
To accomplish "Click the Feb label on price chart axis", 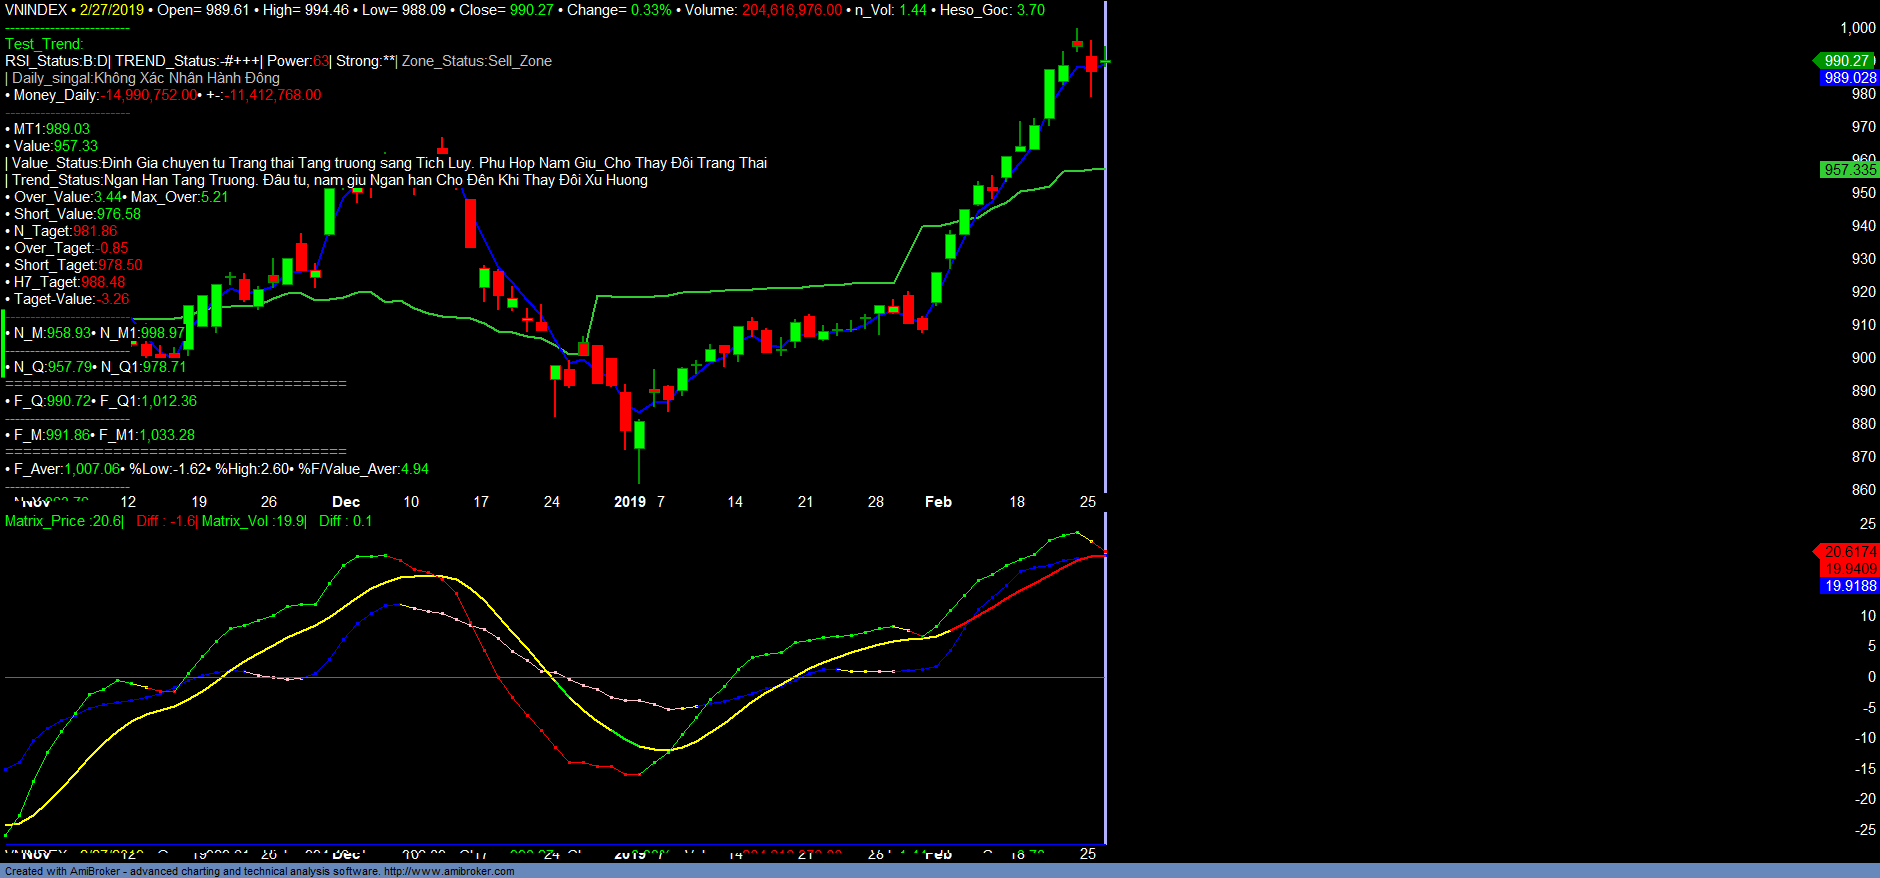I will [x=938, y=502].
